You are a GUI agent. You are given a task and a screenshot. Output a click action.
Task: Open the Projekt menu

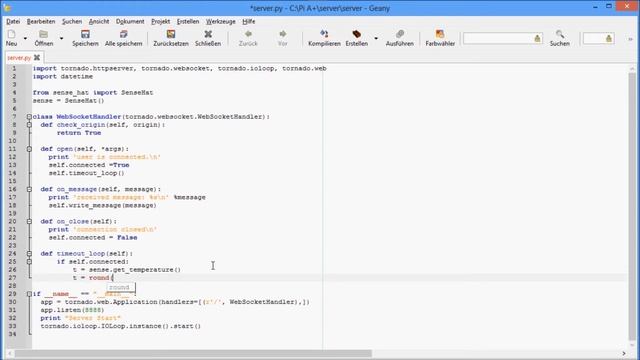(x=160, y=21)
